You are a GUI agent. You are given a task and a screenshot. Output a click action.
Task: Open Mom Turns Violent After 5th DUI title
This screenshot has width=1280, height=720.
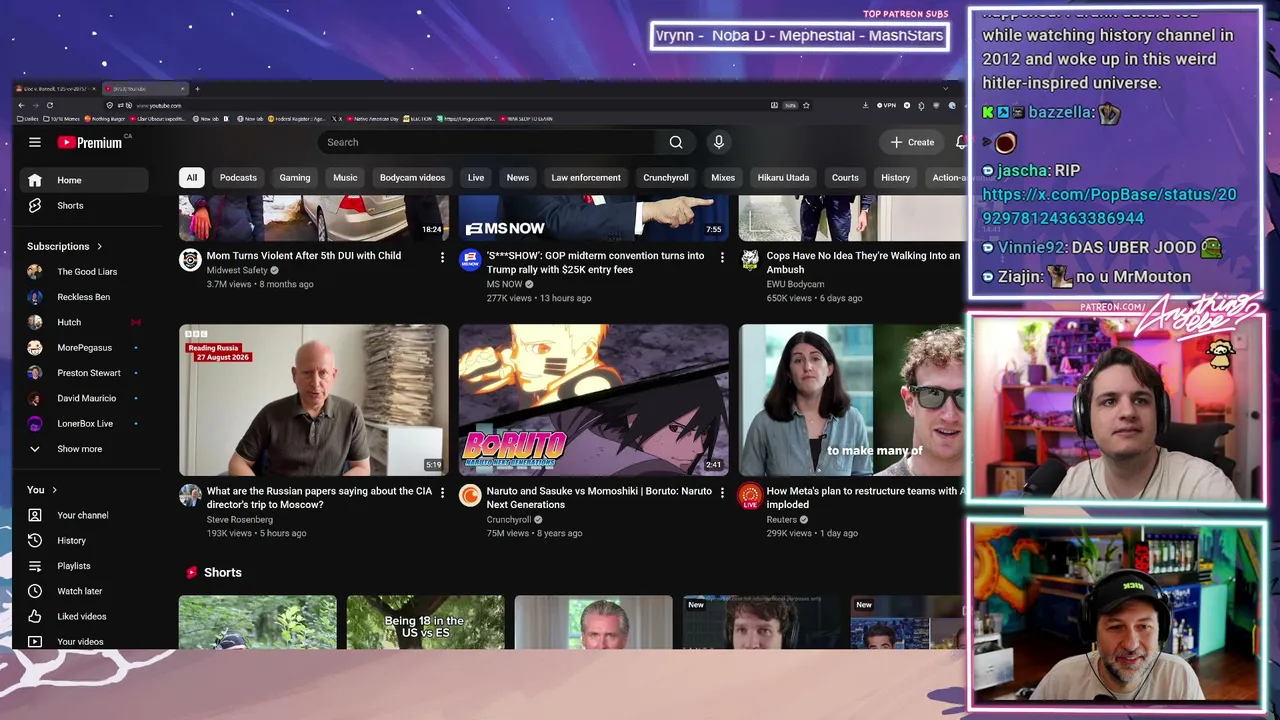click(304, 256)
